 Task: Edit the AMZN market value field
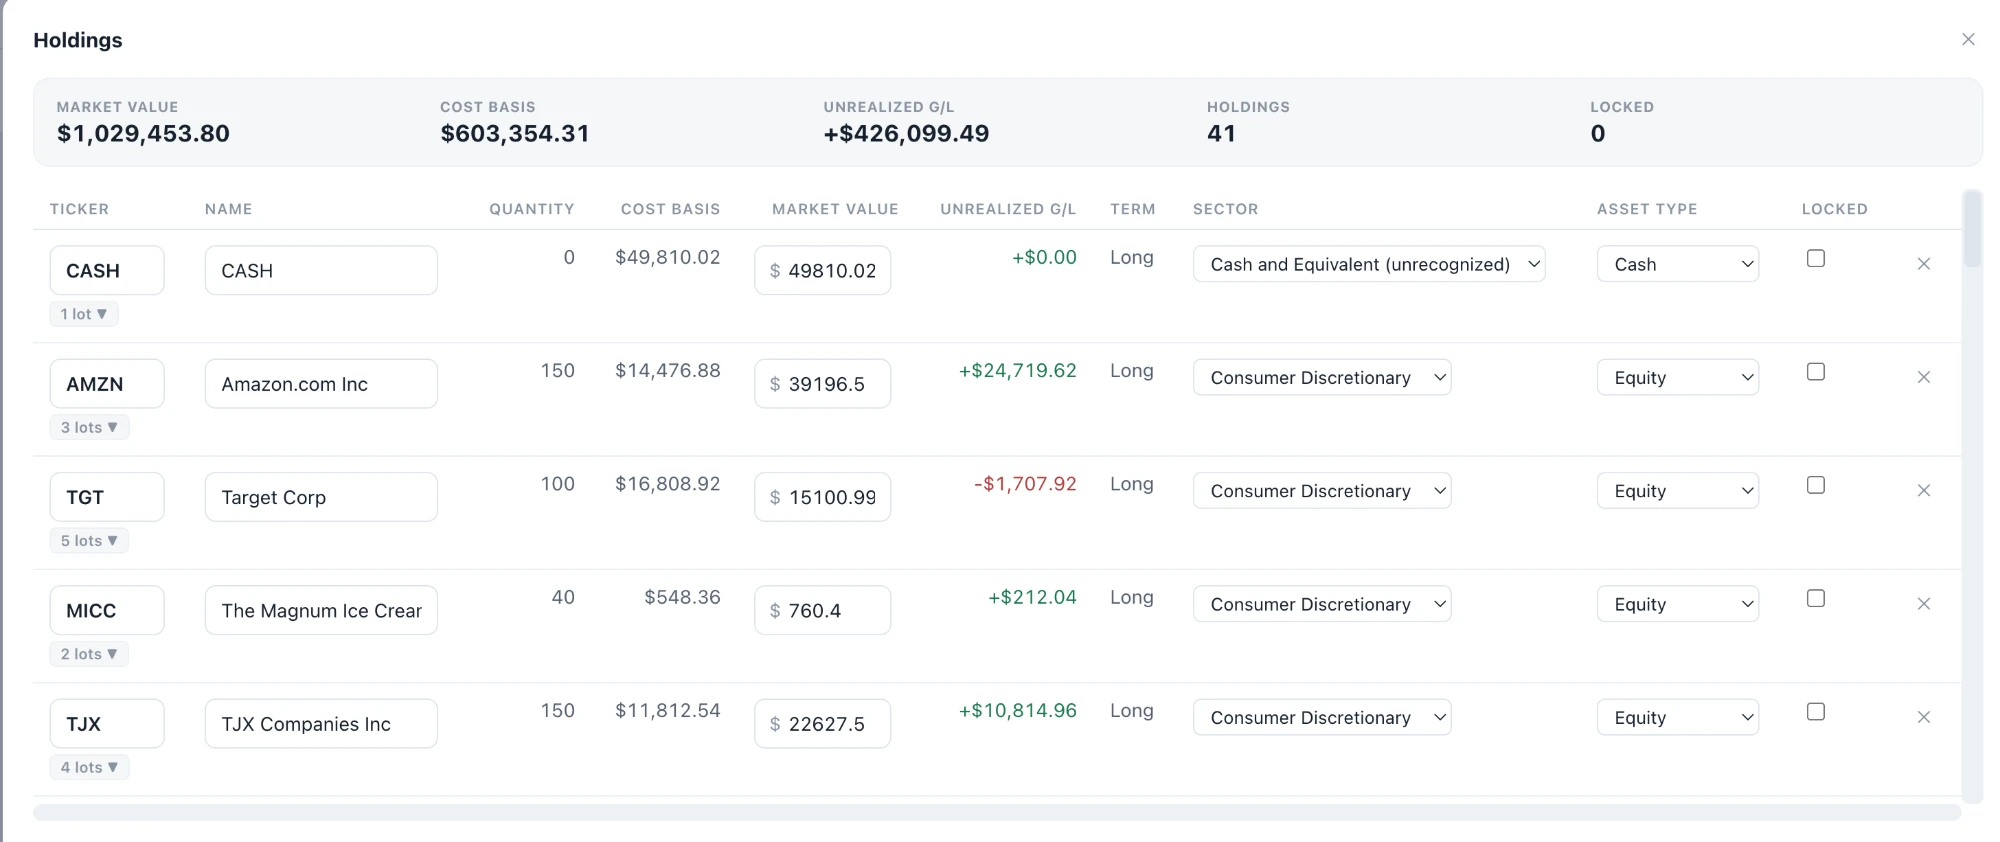tap(823, 383)
